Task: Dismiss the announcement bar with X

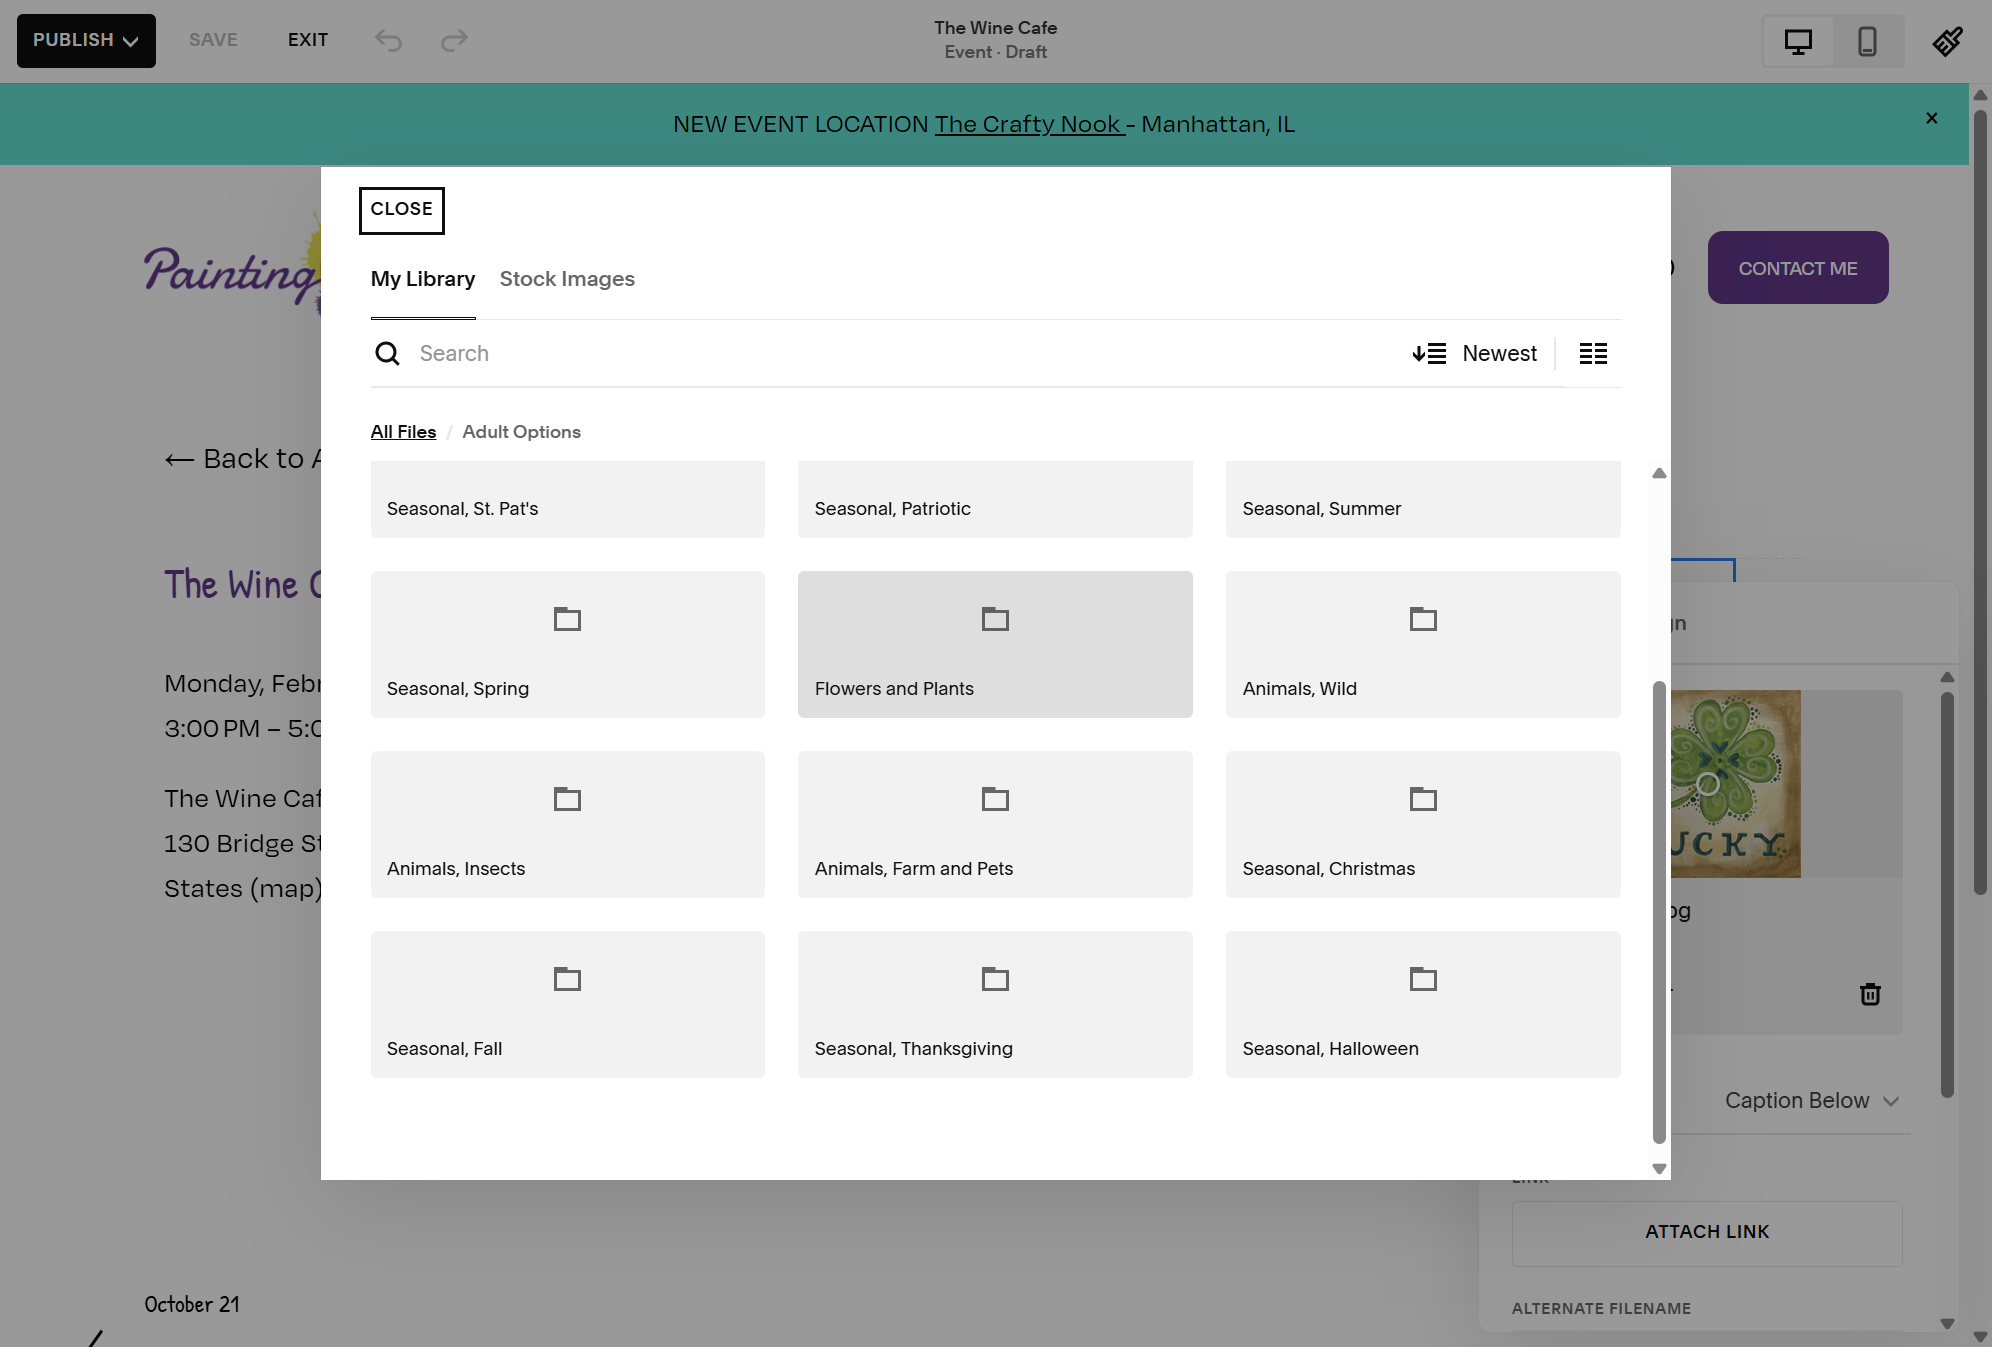Action: coord(1932,118)
